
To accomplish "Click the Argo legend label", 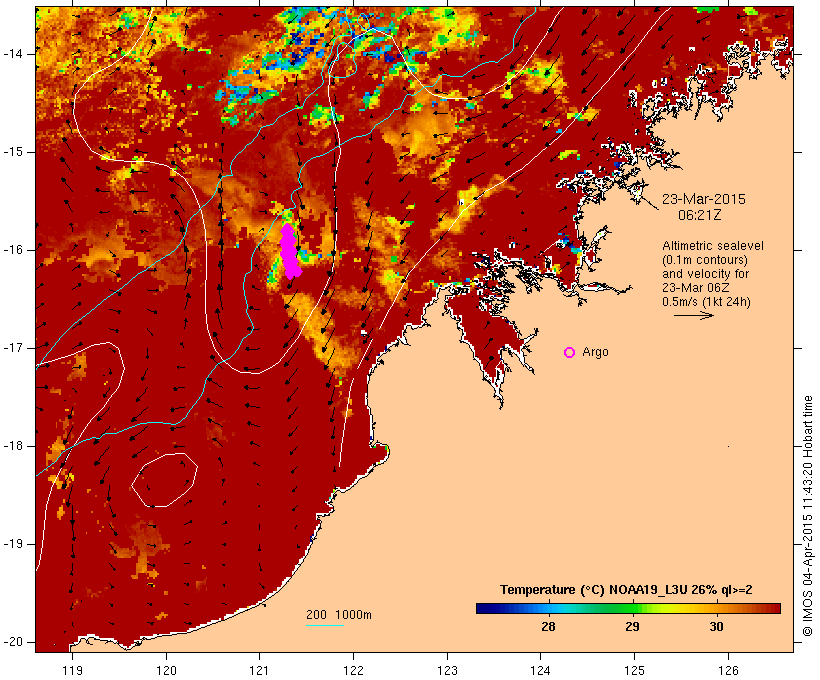I will (x=595, y=353).
